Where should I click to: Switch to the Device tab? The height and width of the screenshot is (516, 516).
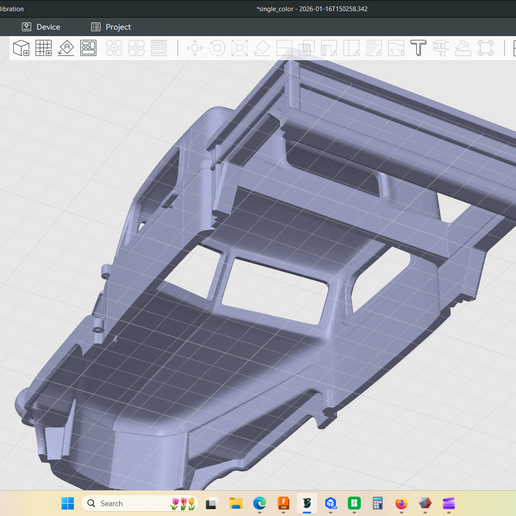[x=41, y=27]
